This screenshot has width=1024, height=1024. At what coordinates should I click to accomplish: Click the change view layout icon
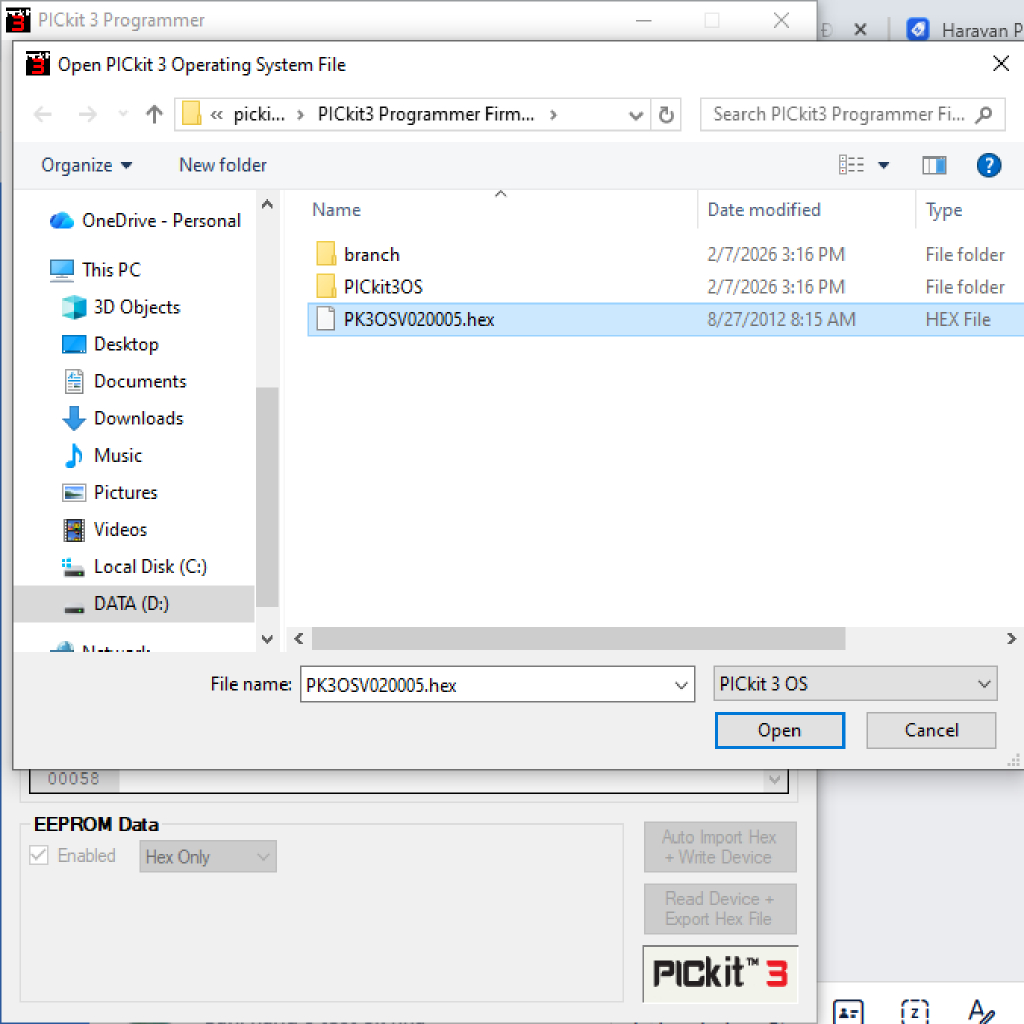click(852, 165)
